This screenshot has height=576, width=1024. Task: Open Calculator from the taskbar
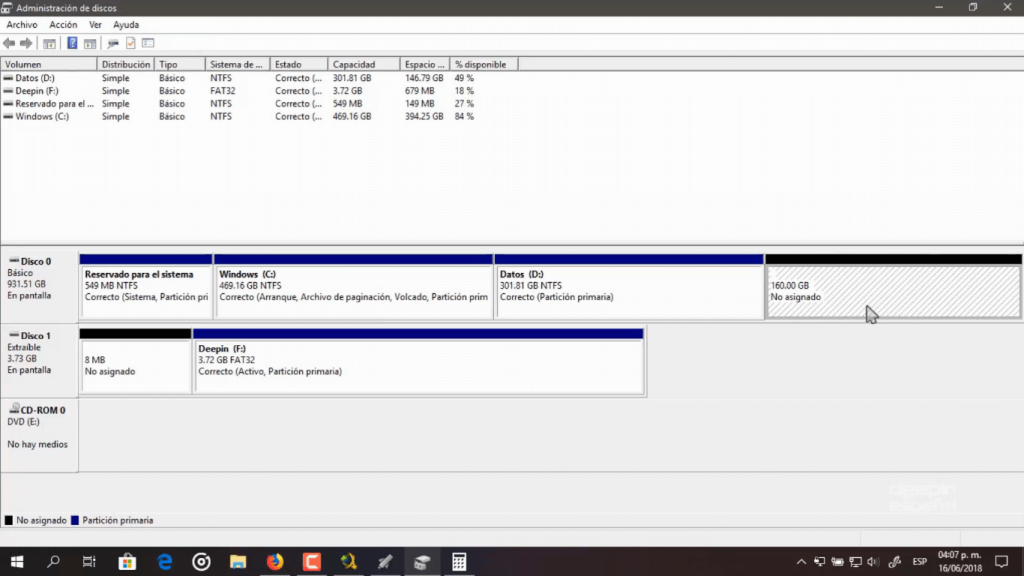coord(459,562)
